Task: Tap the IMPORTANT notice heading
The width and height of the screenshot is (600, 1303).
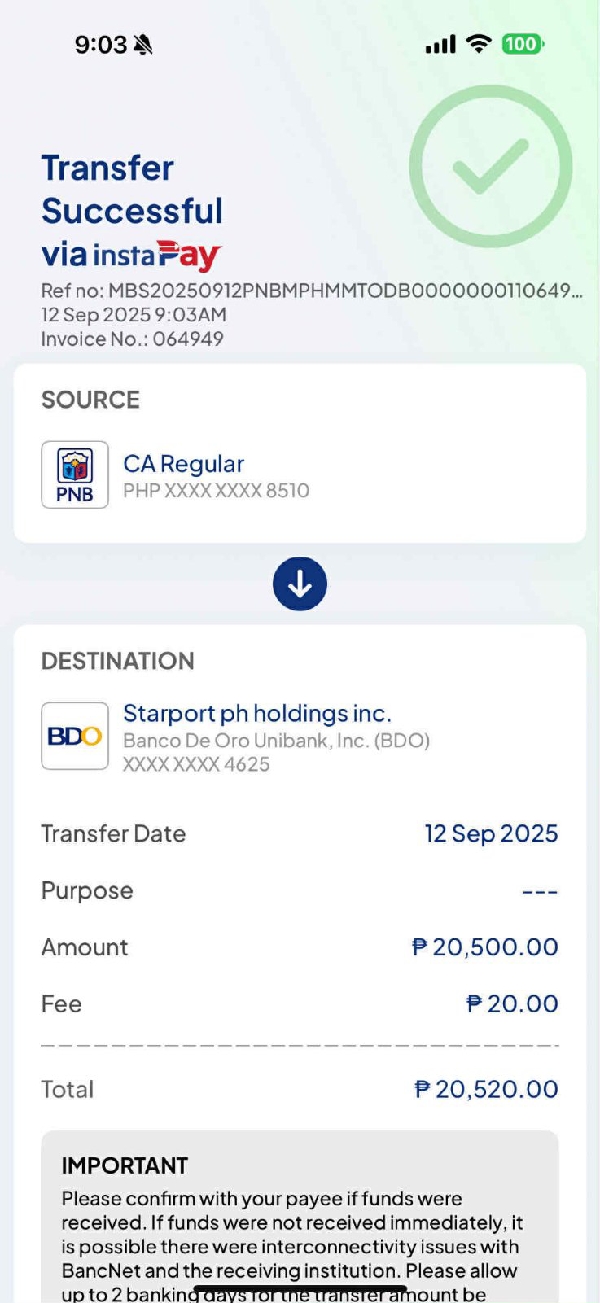Action: [x=125, y=1166]
